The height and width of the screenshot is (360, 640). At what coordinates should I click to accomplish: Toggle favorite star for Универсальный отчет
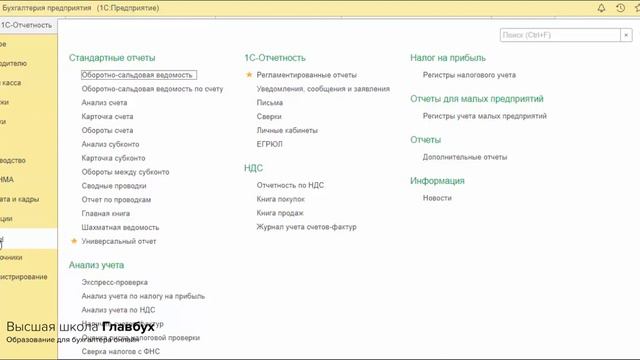pos(74,241)
